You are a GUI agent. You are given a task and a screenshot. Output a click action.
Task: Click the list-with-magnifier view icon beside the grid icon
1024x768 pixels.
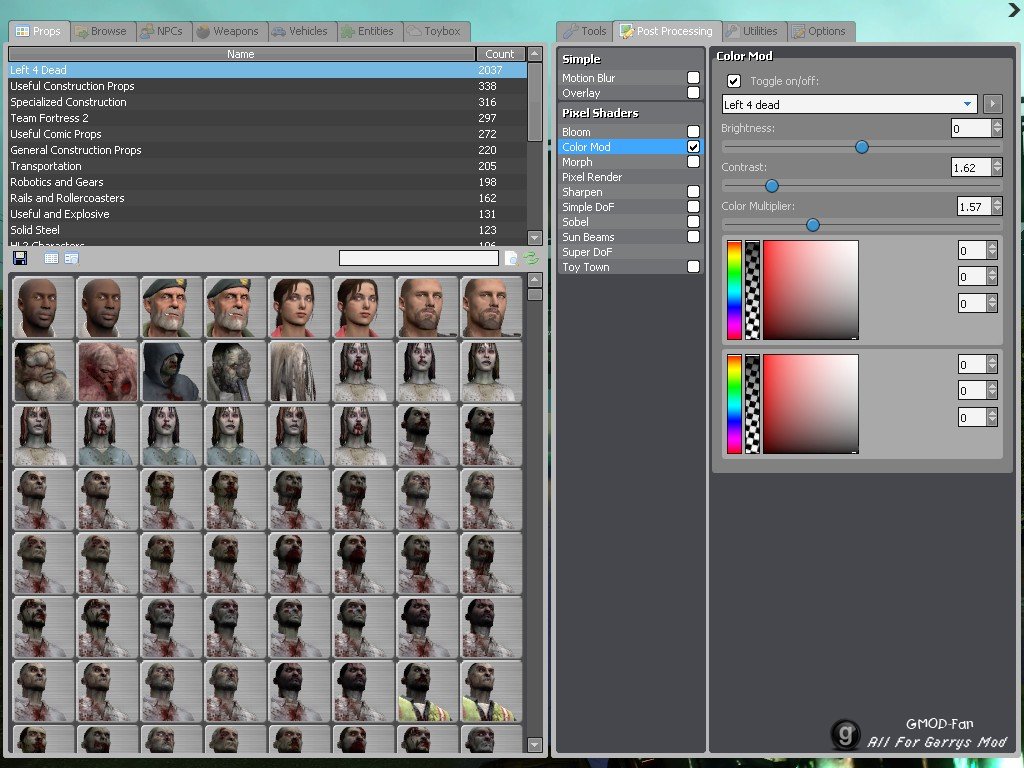click(x=71, y=258)
